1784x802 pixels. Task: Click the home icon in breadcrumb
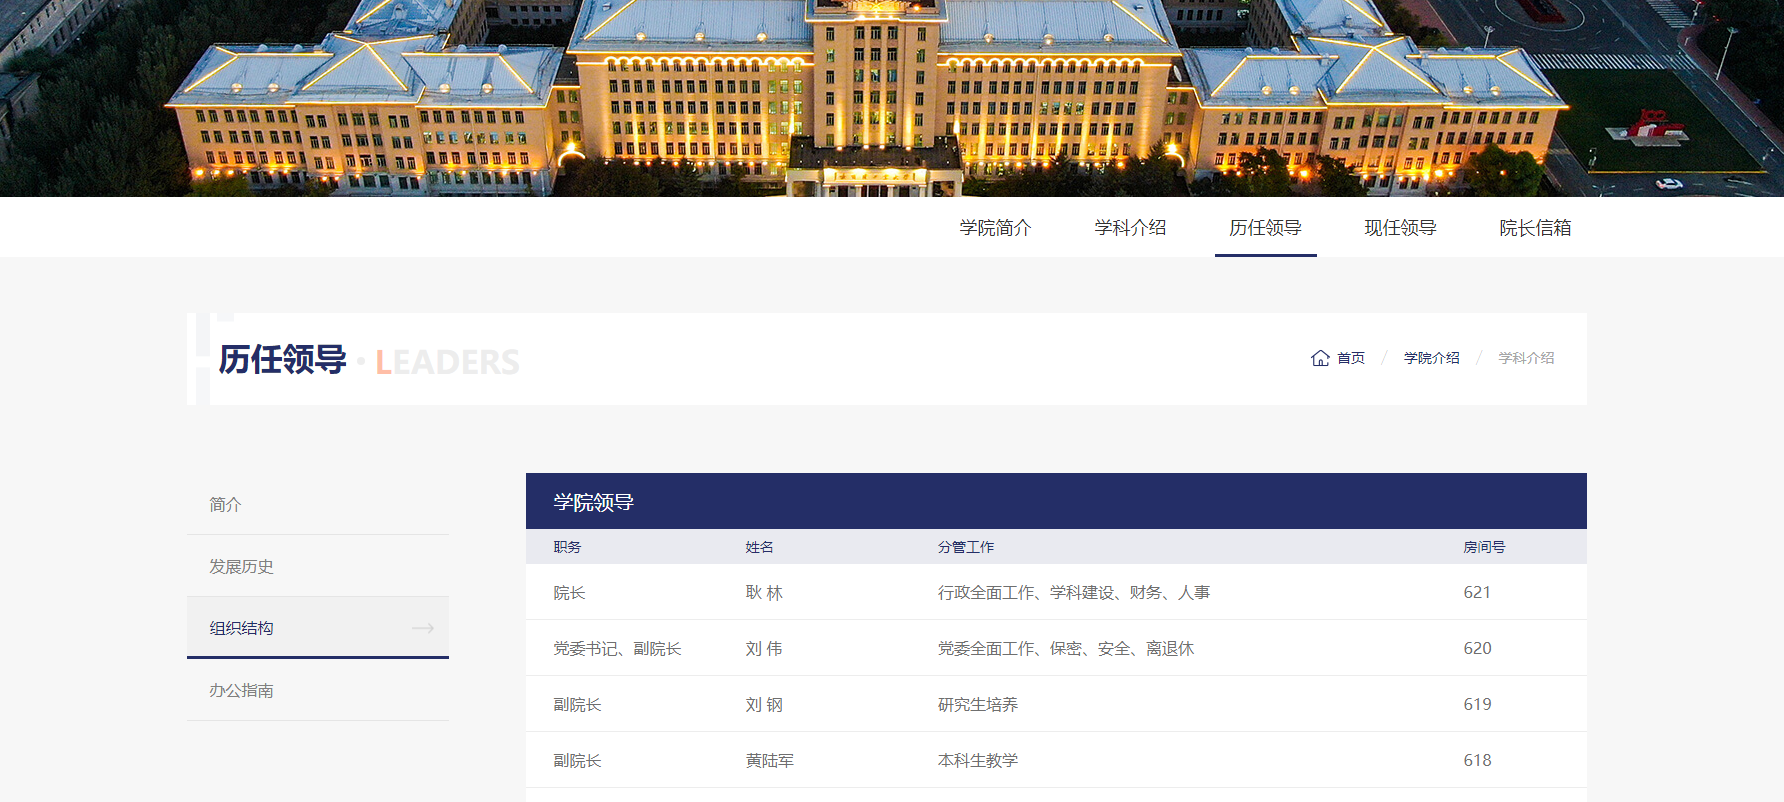pyautogui.click(x=1320, y=358)
